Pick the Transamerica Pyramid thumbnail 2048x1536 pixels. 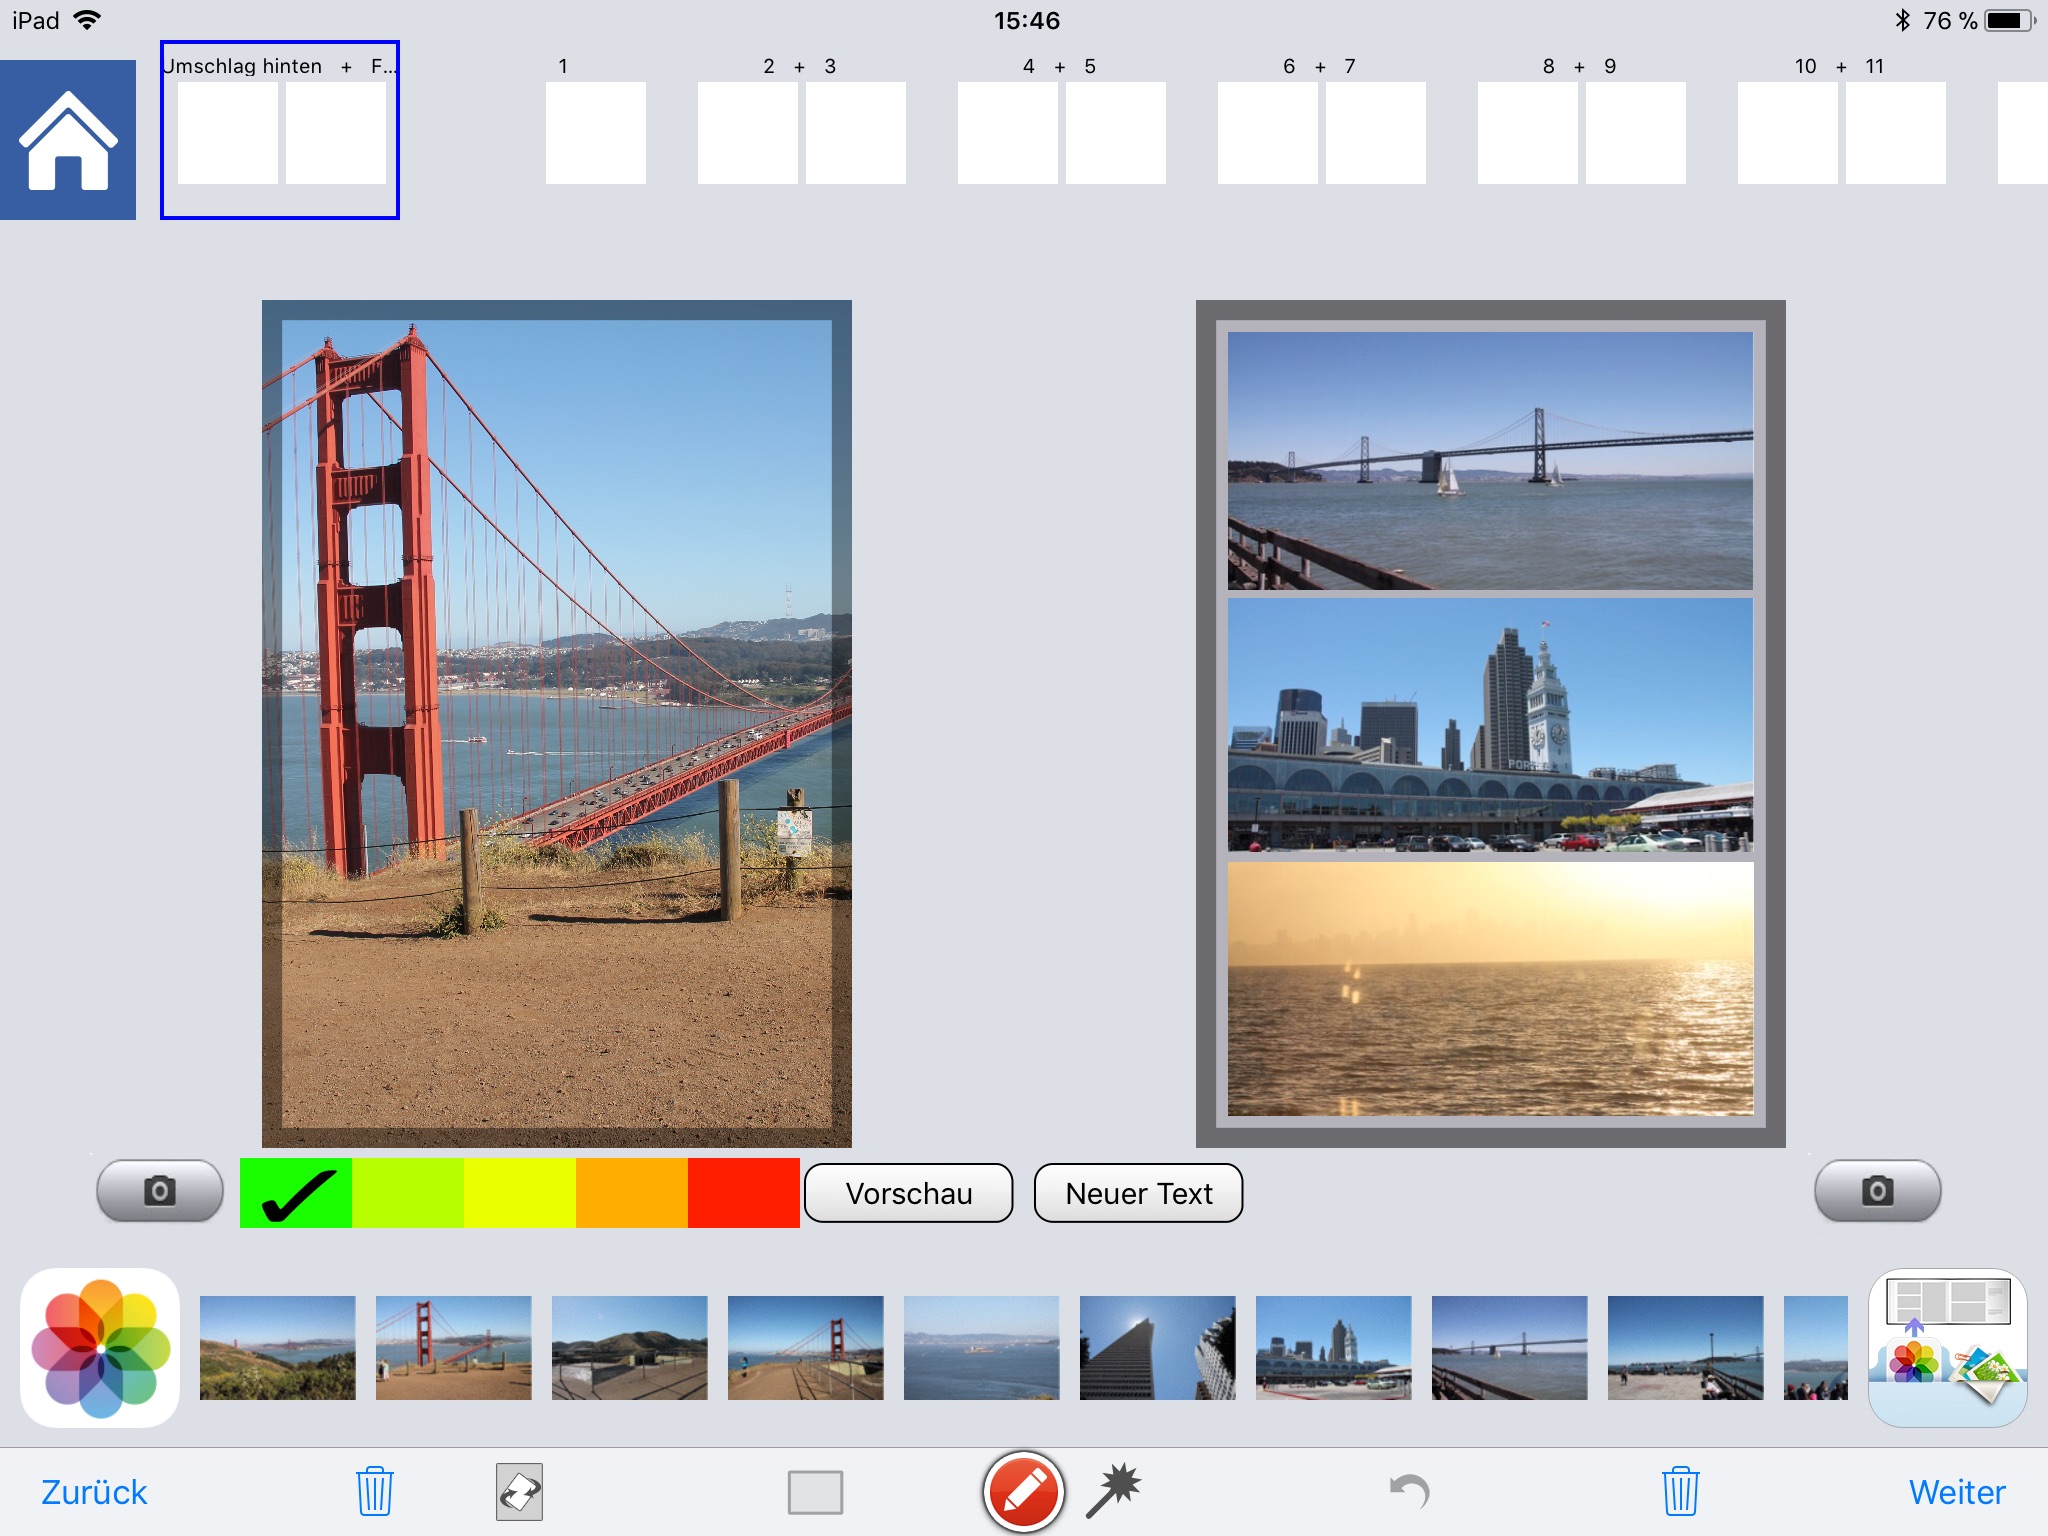pyautogui.click(x=1158, y=1347)
